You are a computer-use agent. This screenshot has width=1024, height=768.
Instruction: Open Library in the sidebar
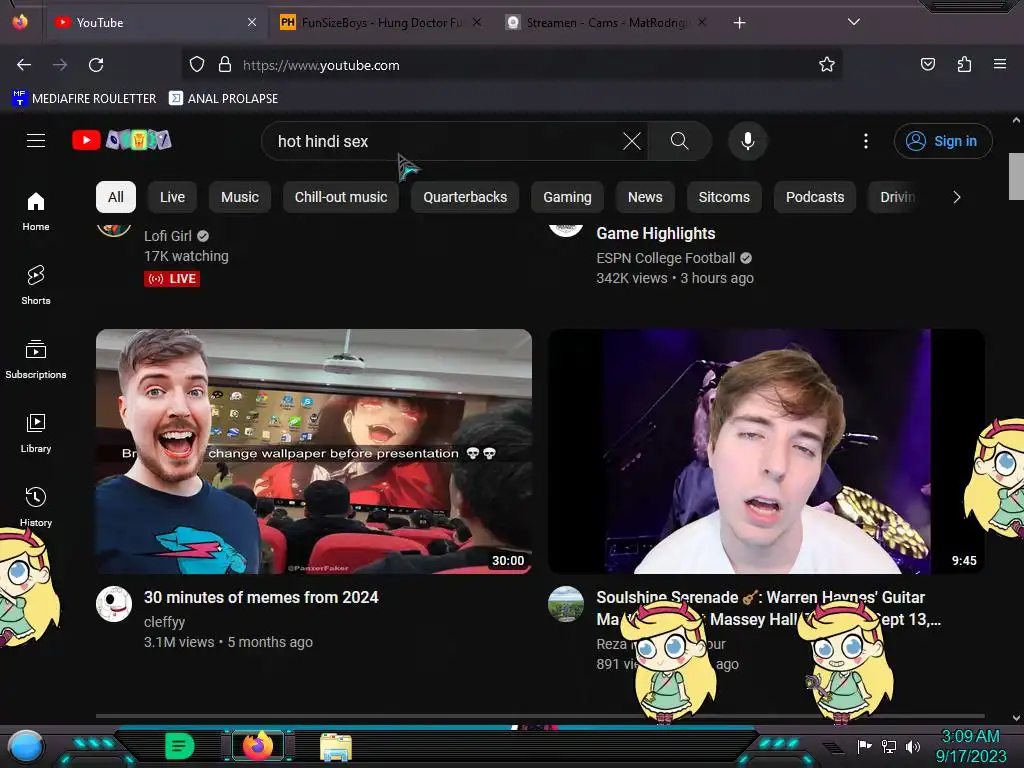coord(36,434)
